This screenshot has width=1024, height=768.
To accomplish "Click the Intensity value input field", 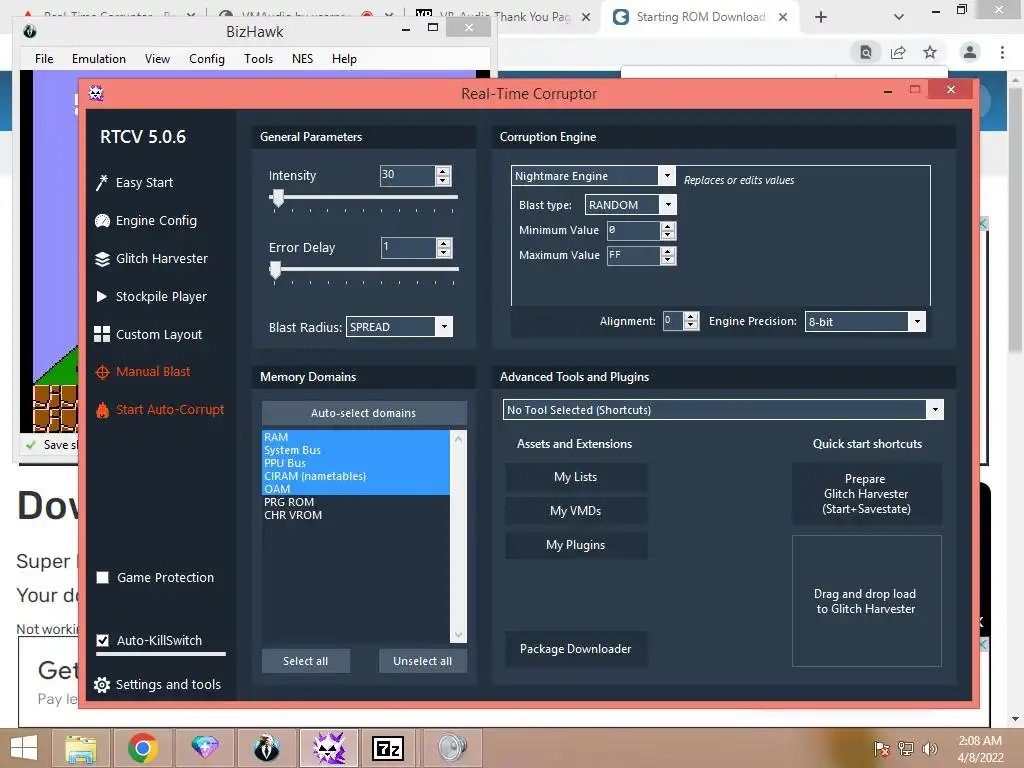I will click(x=407, y=175).
